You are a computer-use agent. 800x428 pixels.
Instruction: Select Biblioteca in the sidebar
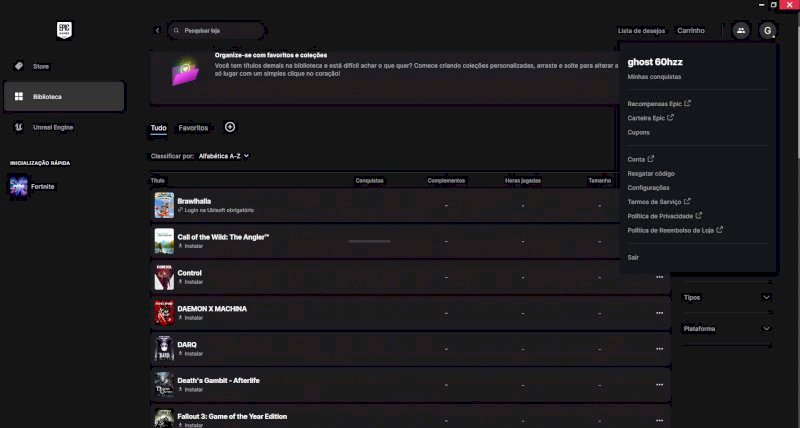64,96
